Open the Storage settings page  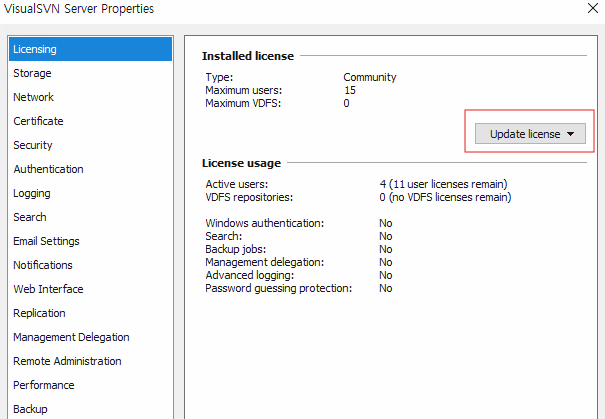[90, 73]
